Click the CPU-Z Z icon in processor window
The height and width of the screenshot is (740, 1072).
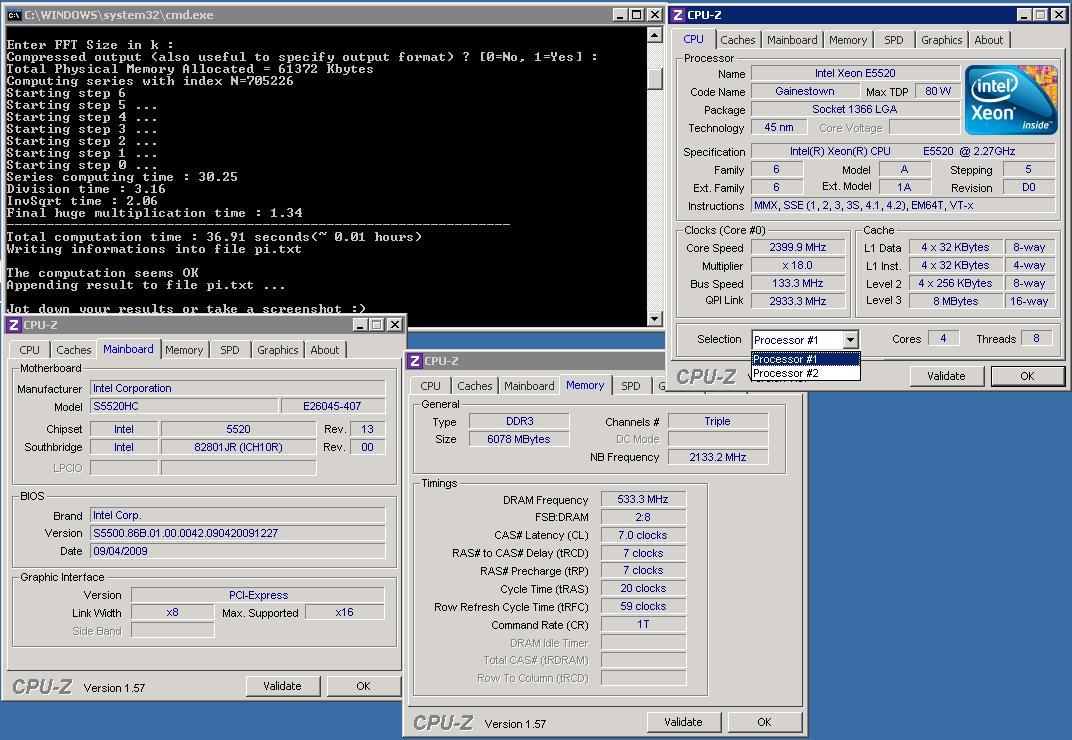pos(678,15)
